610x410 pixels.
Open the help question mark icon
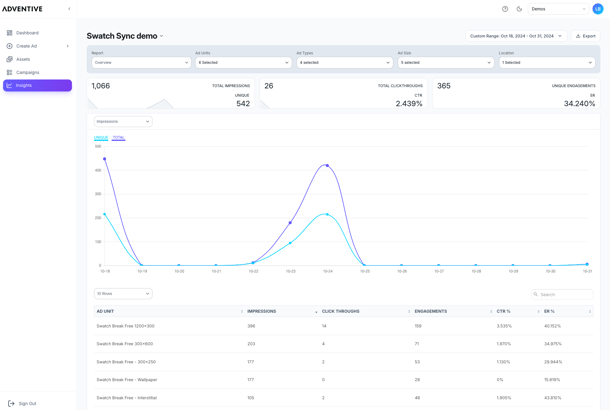(505, 9)
